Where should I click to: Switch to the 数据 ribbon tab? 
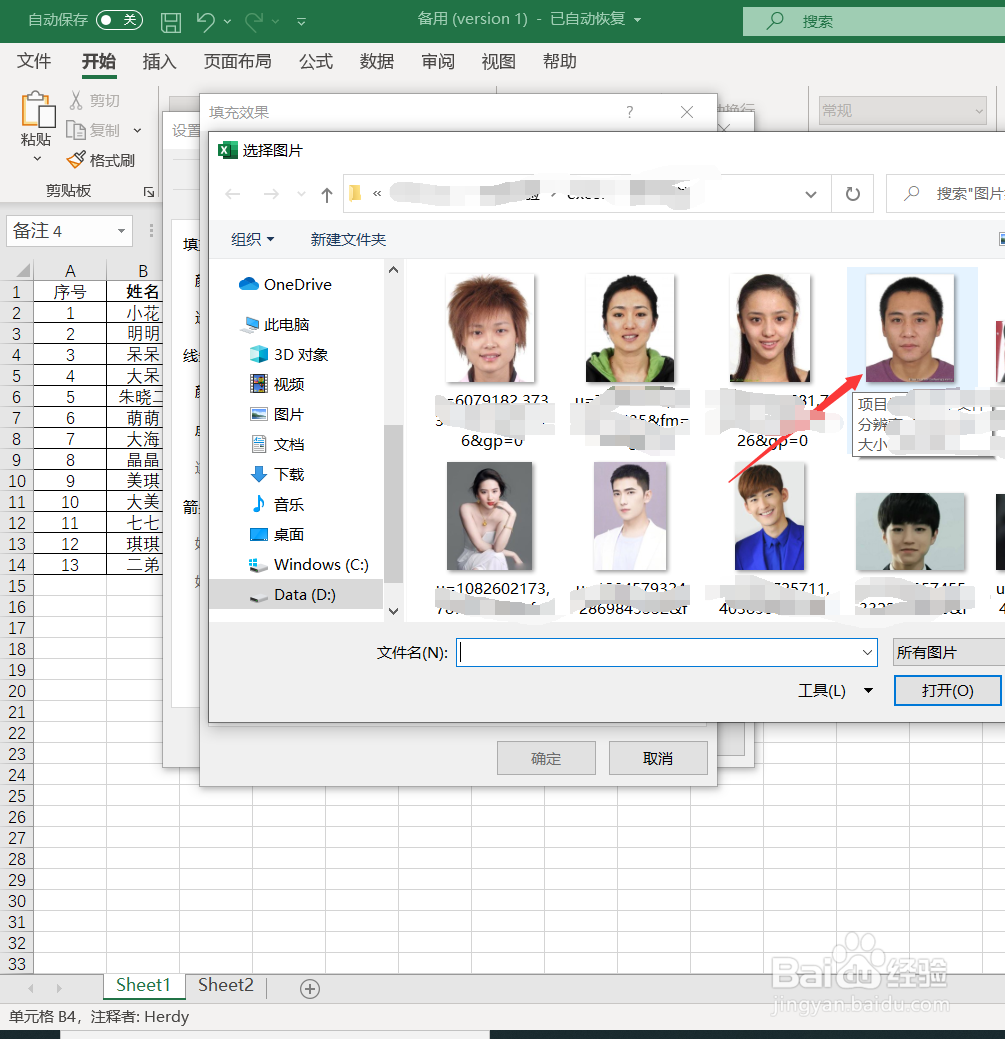point(377,61)
